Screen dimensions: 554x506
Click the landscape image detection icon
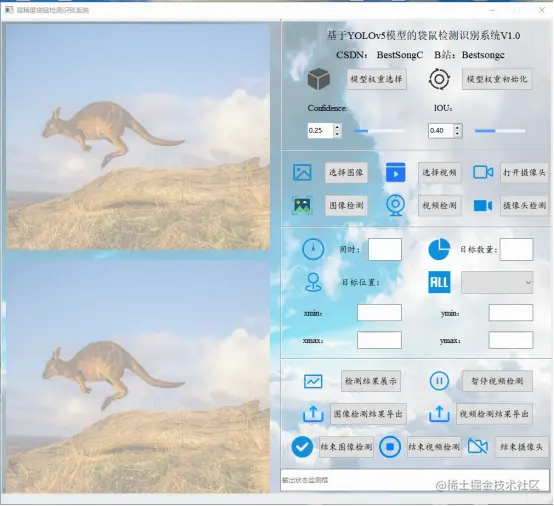tap(302, 205)
